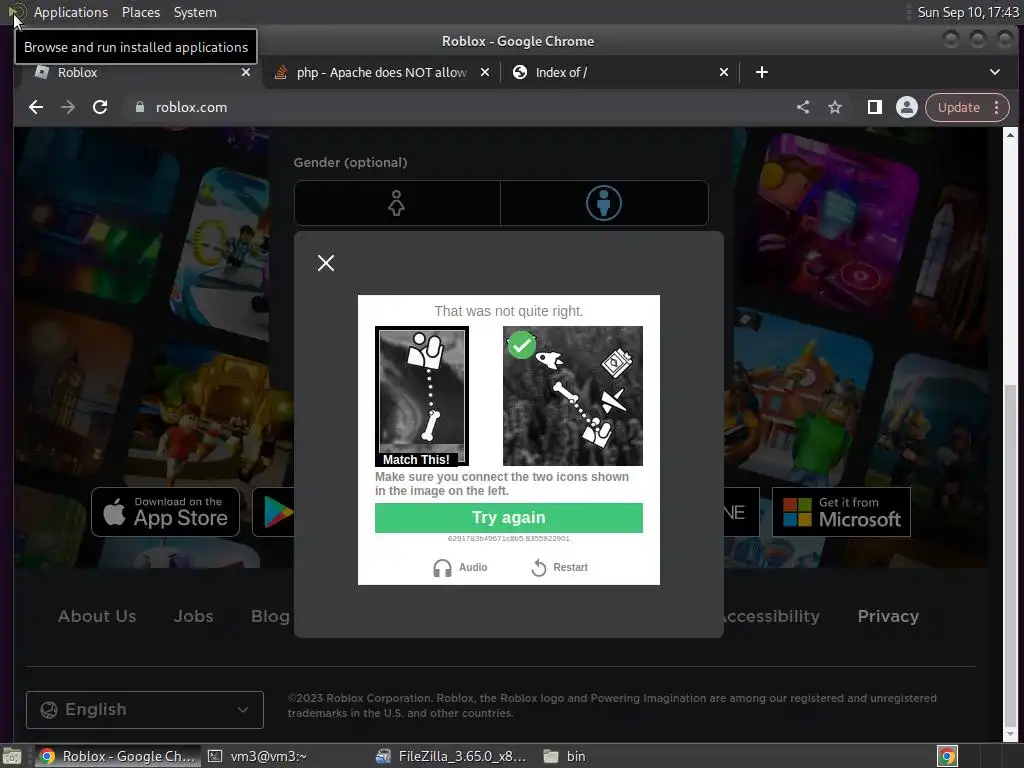Open the System menu
The height and width of the screenshot is (768, 1024).
tap(195, 12)
